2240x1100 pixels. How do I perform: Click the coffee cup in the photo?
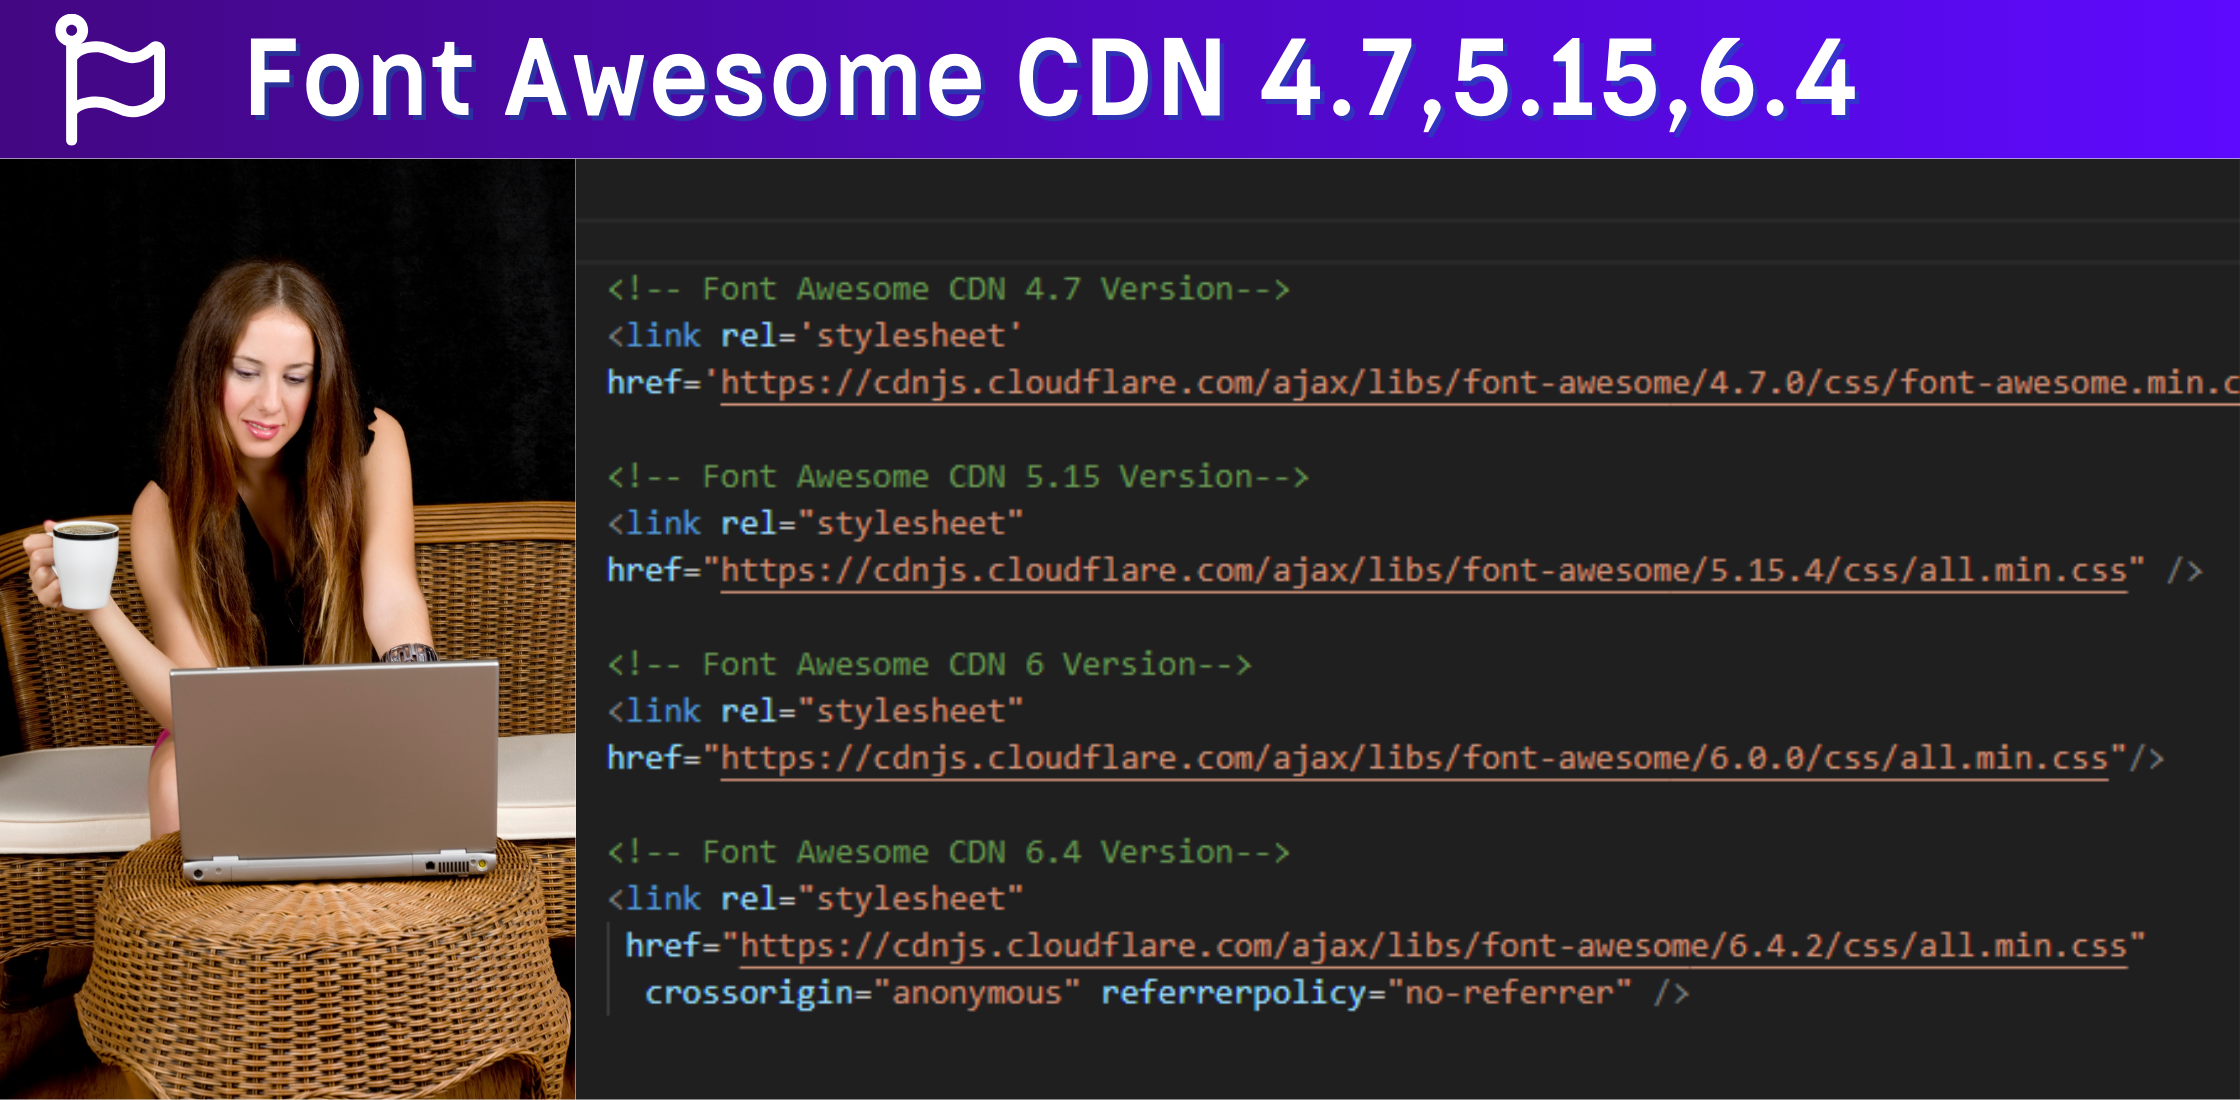tap(84, 563)
